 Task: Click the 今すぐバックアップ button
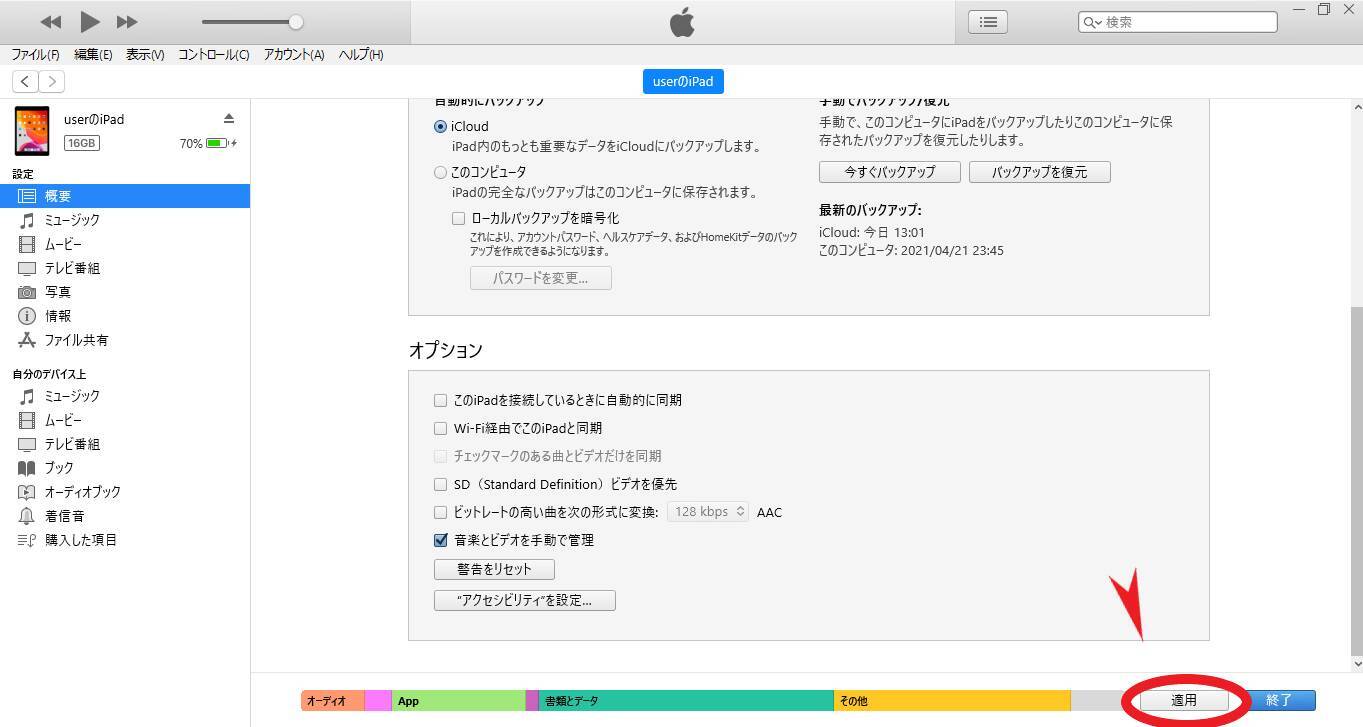pos(889,172)
